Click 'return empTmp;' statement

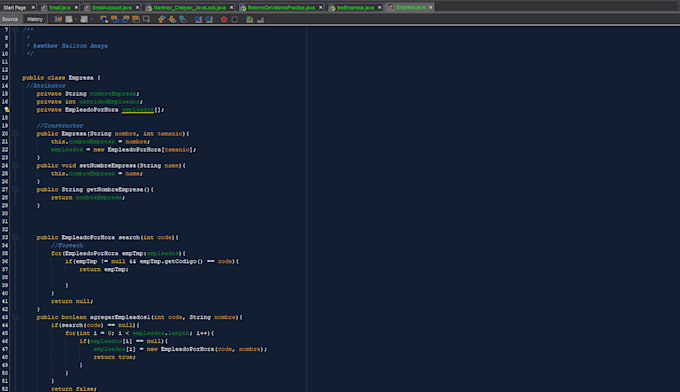click(x=104, y=269)
